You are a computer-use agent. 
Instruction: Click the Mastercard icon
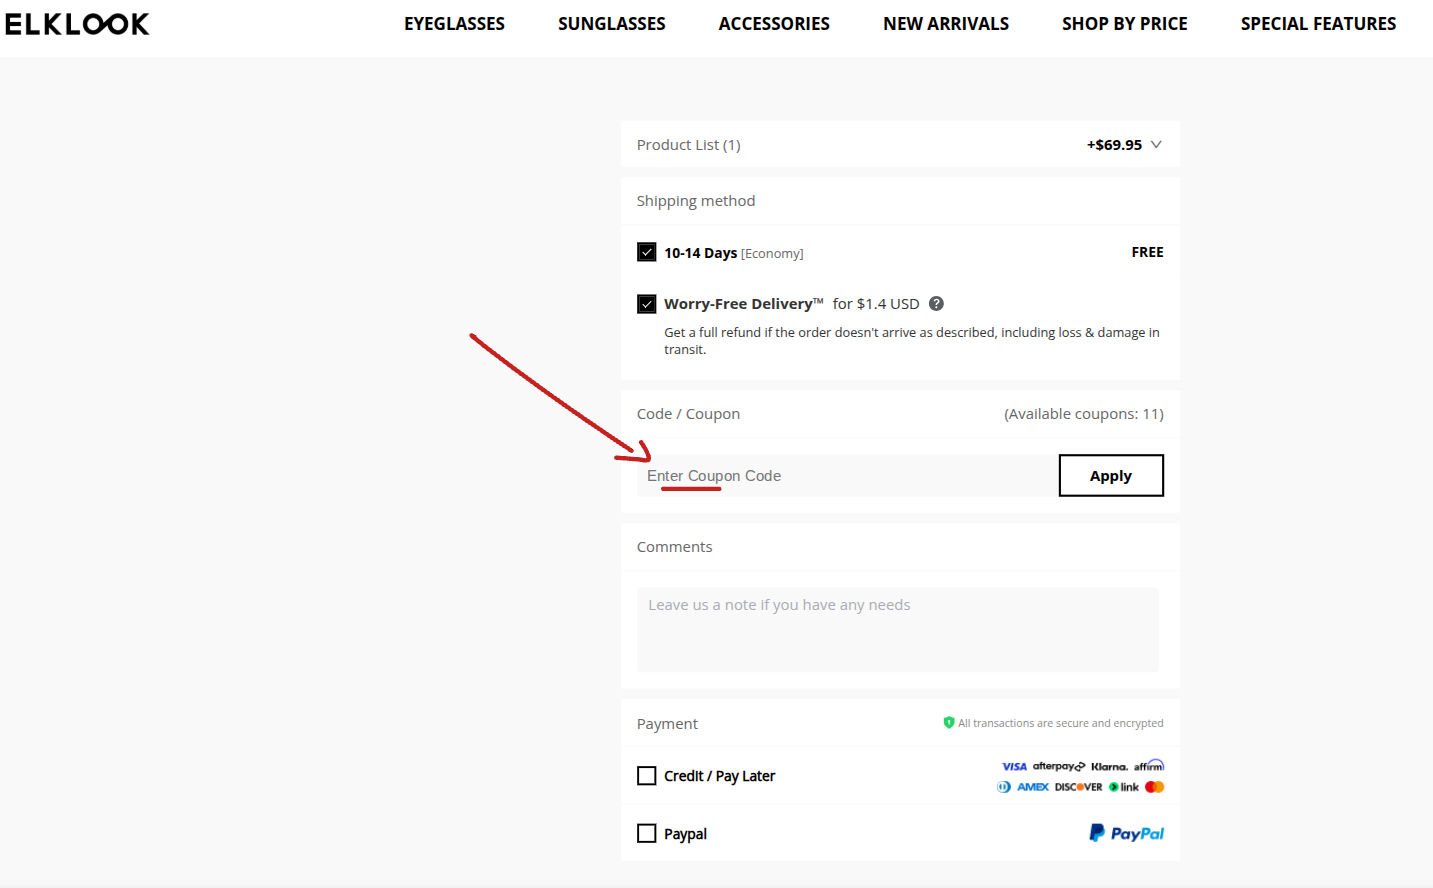click(1154, 787)
